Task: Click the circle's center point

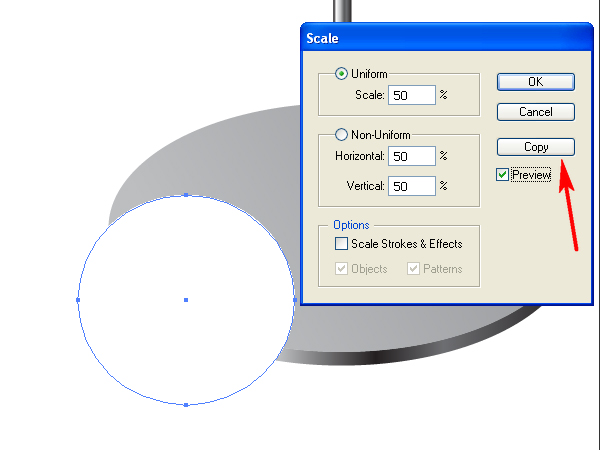Action: tap(186, 300)
